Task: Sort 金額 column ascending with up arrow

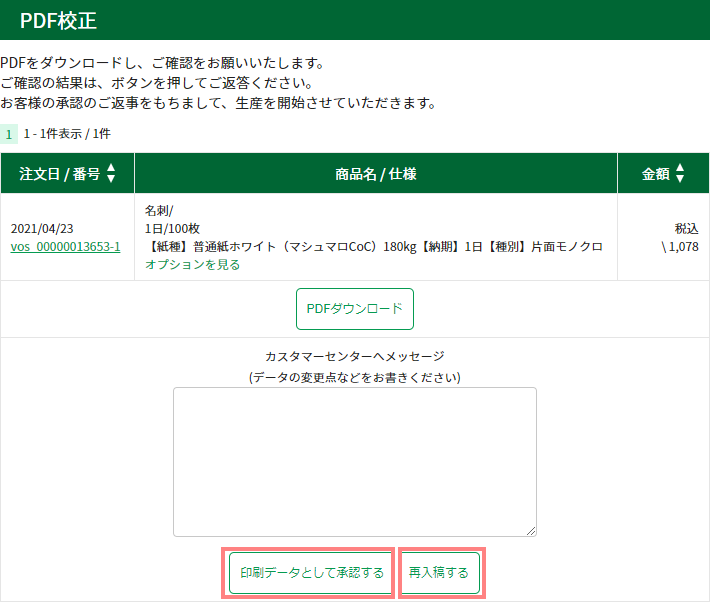Action: point(680,168)
